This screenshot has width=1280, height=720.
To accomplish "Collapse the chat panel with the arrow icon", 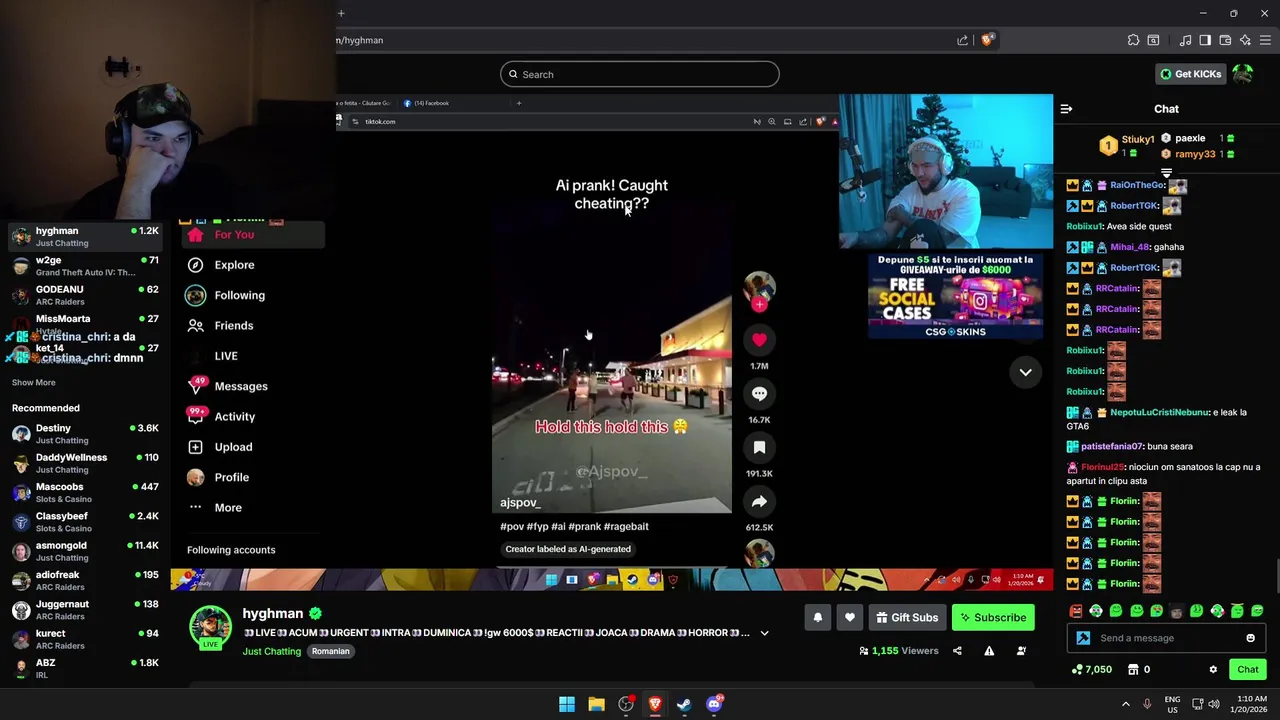I will pos(1066,109).
